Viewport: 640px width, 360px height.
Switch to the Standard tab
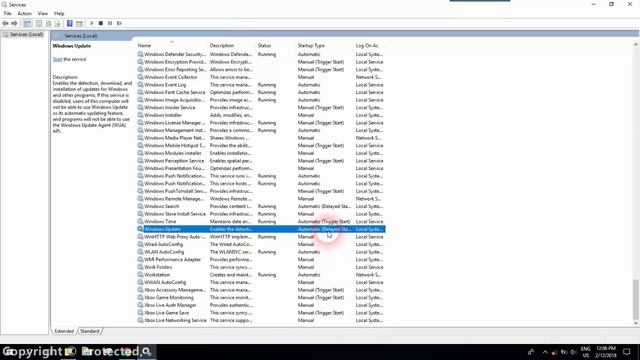coord(89,331)
